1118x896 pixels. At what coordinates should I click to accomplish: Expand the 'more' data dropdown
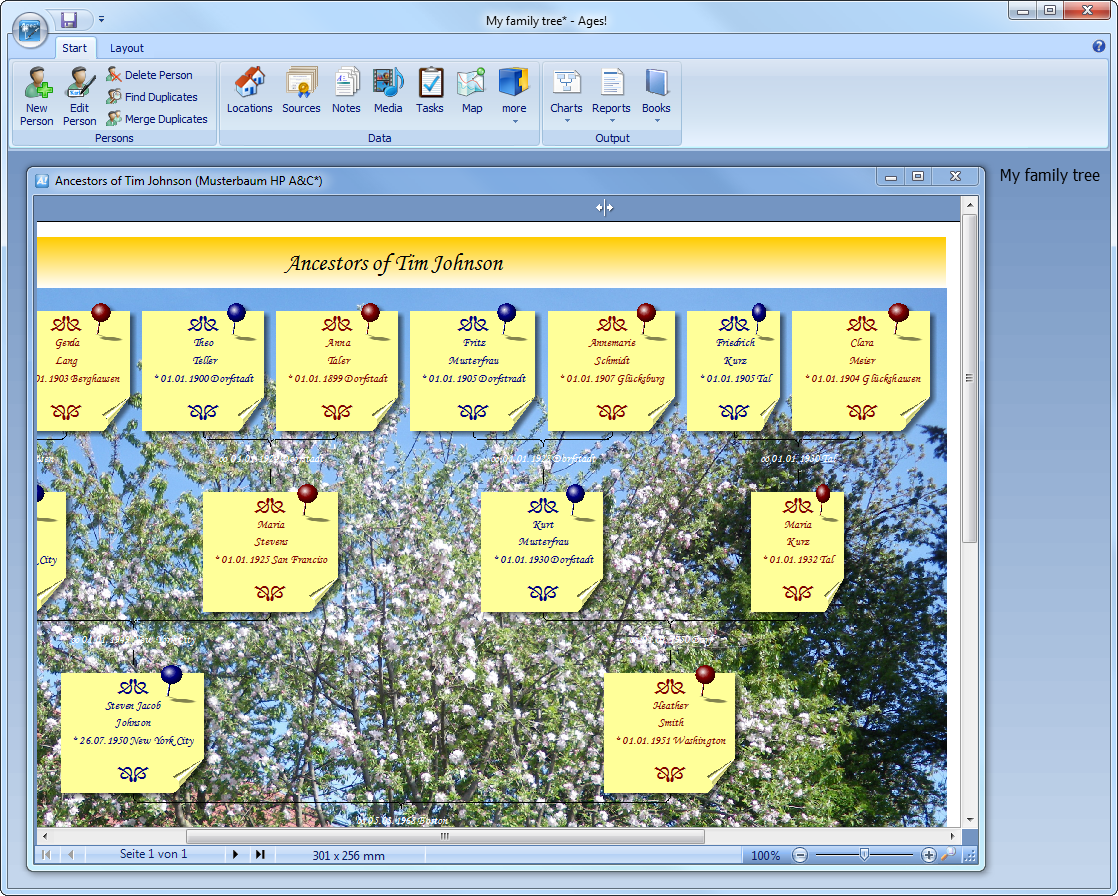click(514, 96)
